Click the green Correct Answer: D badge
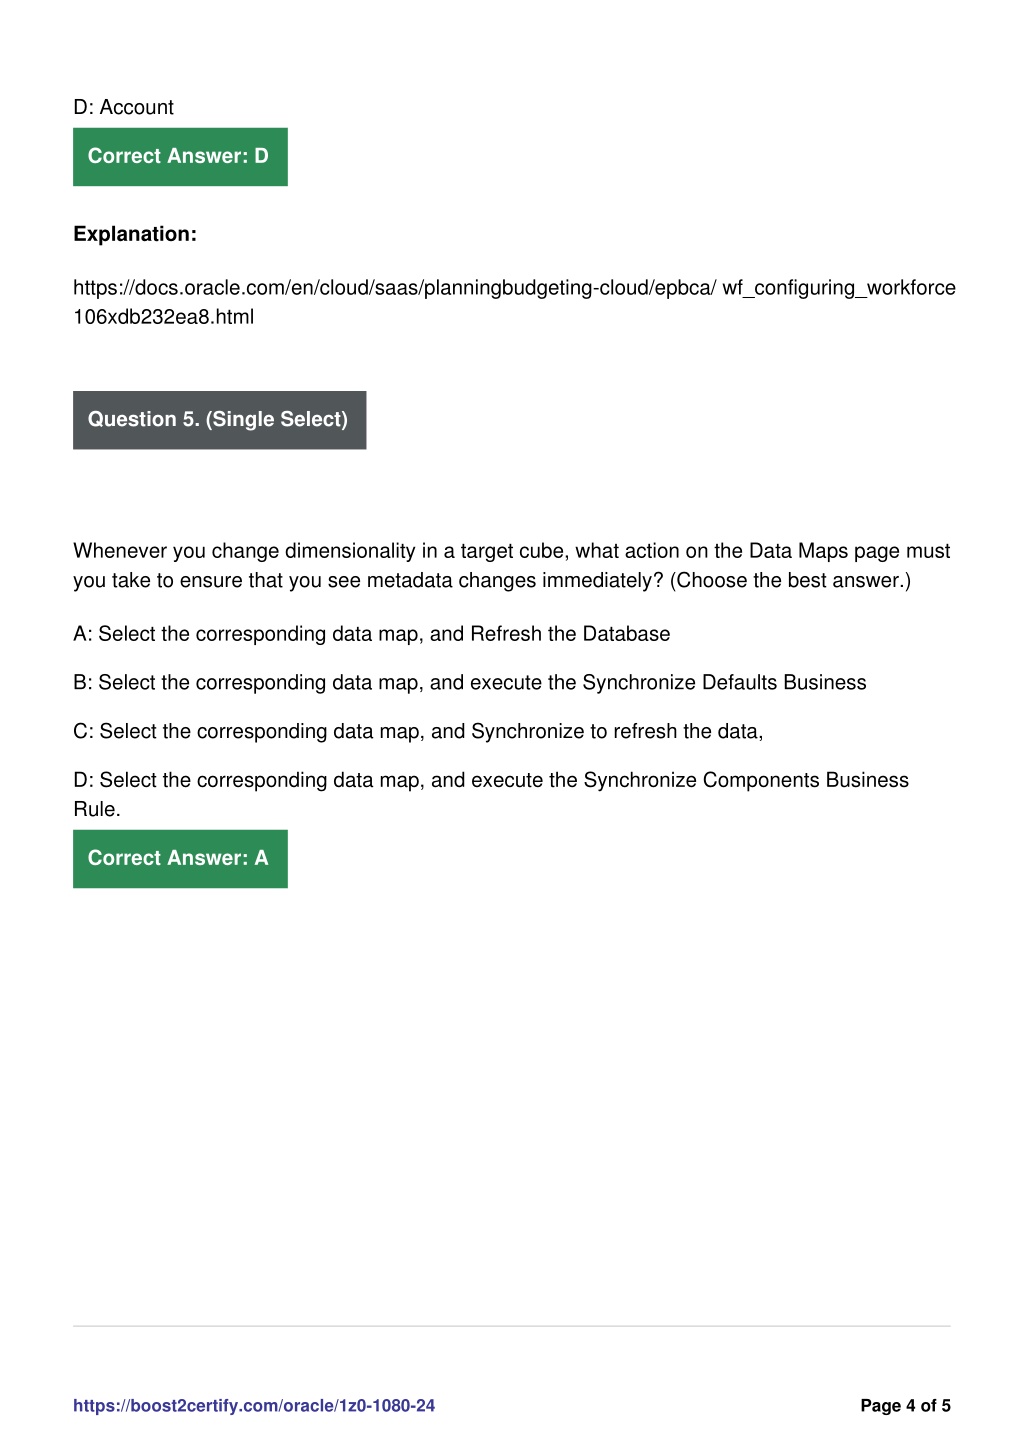Screen dimensions: 1024x1448 180,156
